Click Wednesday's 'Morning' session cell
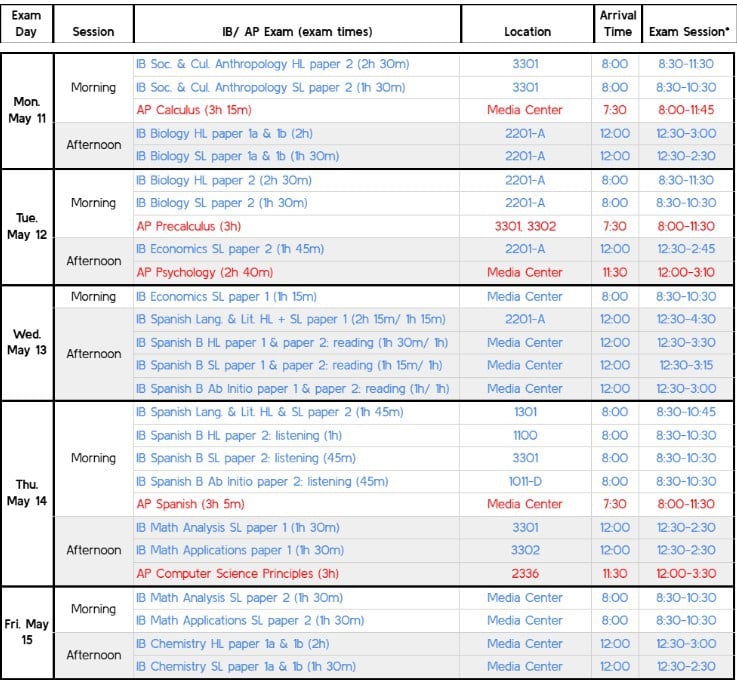This screenshot has width=737, height=682. coord(94,297)
